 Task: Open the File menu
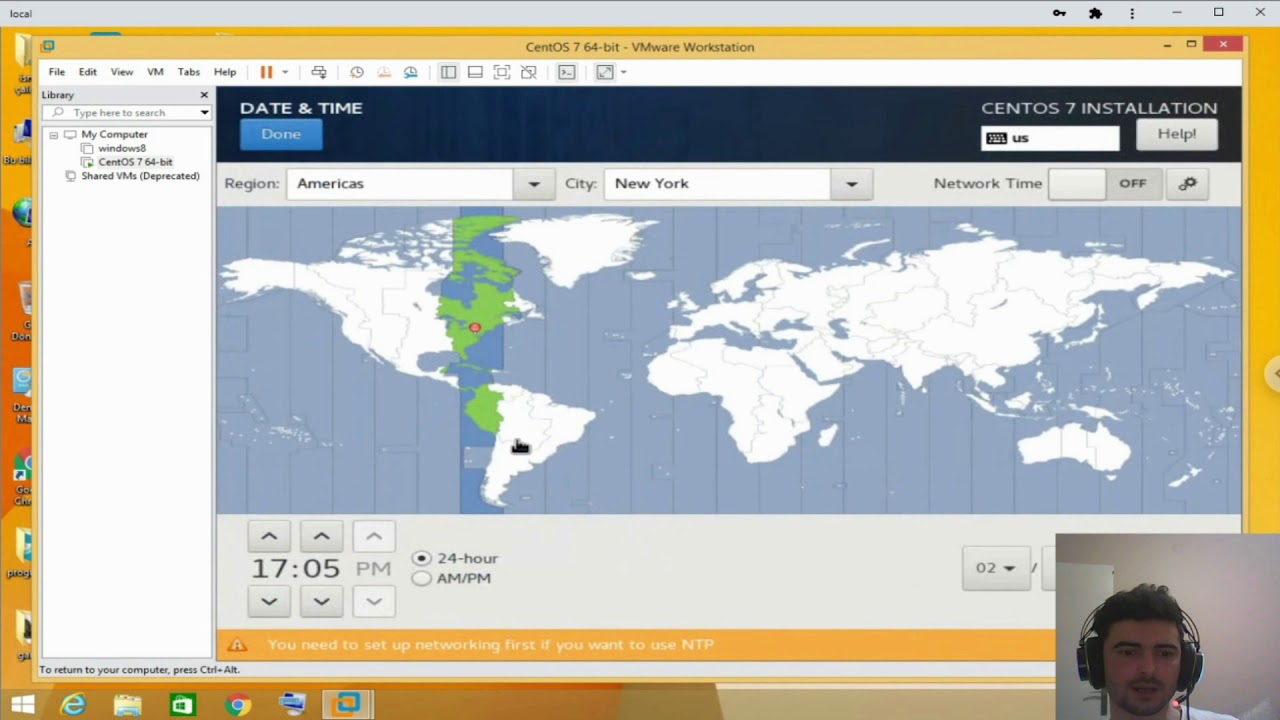click(57, 72)
